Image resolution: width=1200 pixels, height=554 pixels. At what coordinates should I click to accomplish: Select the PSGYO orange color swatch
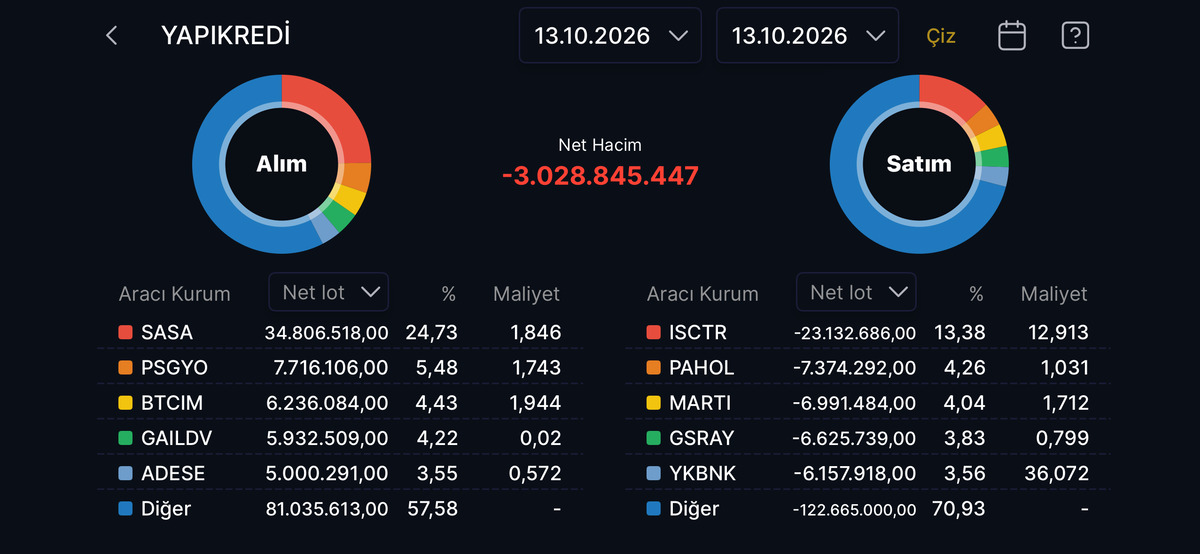click(x=125, y=368)
